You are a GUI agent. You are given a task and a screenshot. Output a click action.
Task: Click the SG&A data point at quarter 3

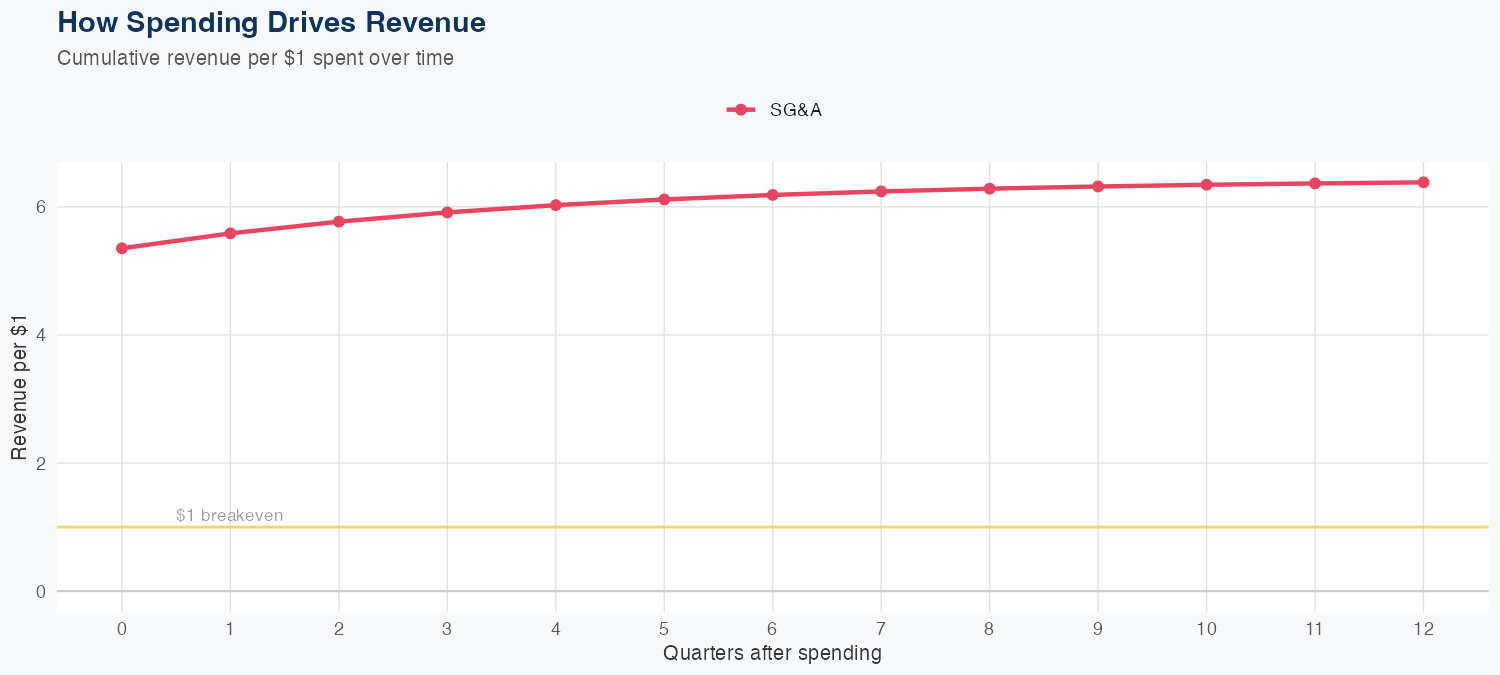click(x=447, y=212)
